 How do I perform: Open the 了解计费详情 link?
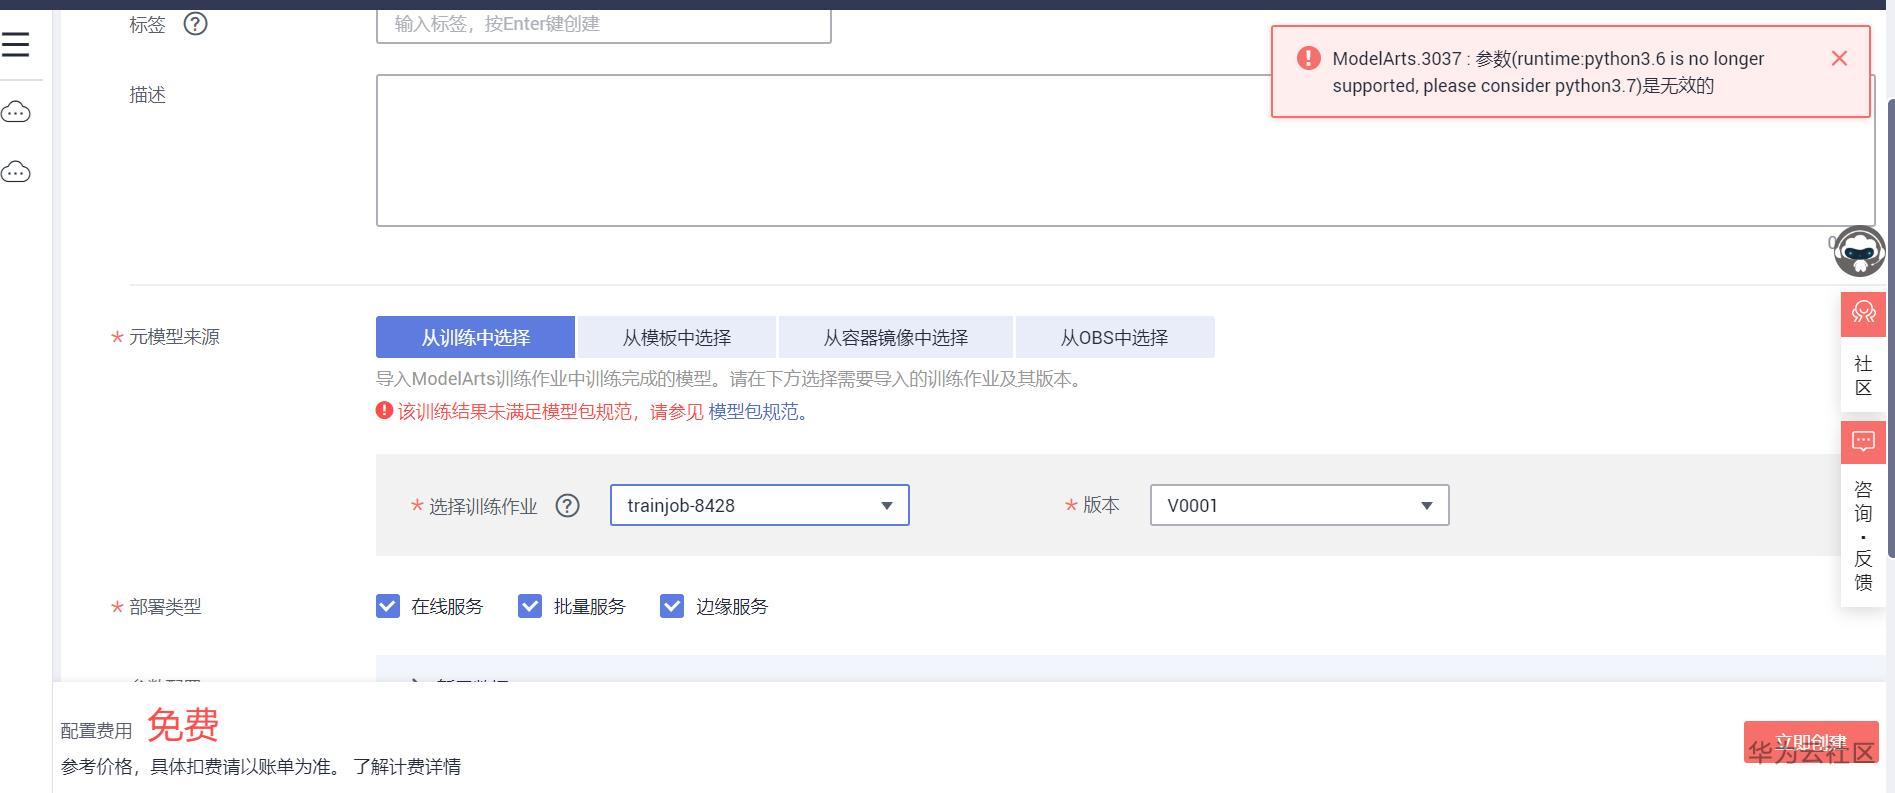coord(407,767)
